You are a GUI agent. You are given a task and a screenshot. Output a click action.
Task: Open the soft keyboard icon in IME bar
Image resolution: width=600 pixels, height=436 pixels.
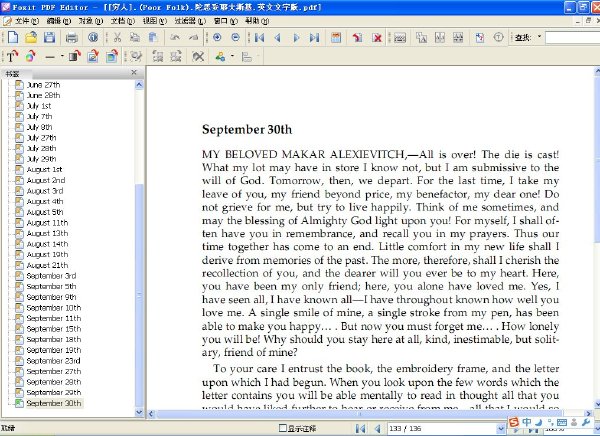coord(562,422)
